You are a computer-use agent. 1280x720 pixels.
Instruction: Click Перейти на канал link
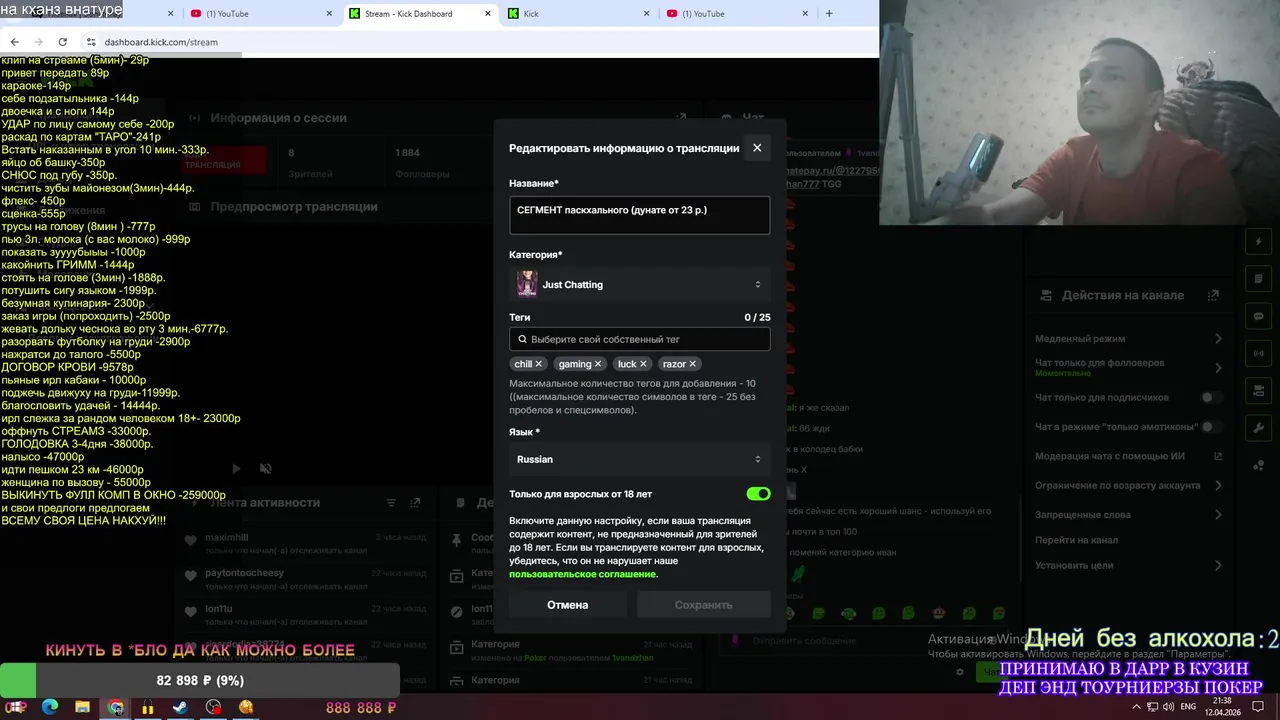(x=1076, y=540)
